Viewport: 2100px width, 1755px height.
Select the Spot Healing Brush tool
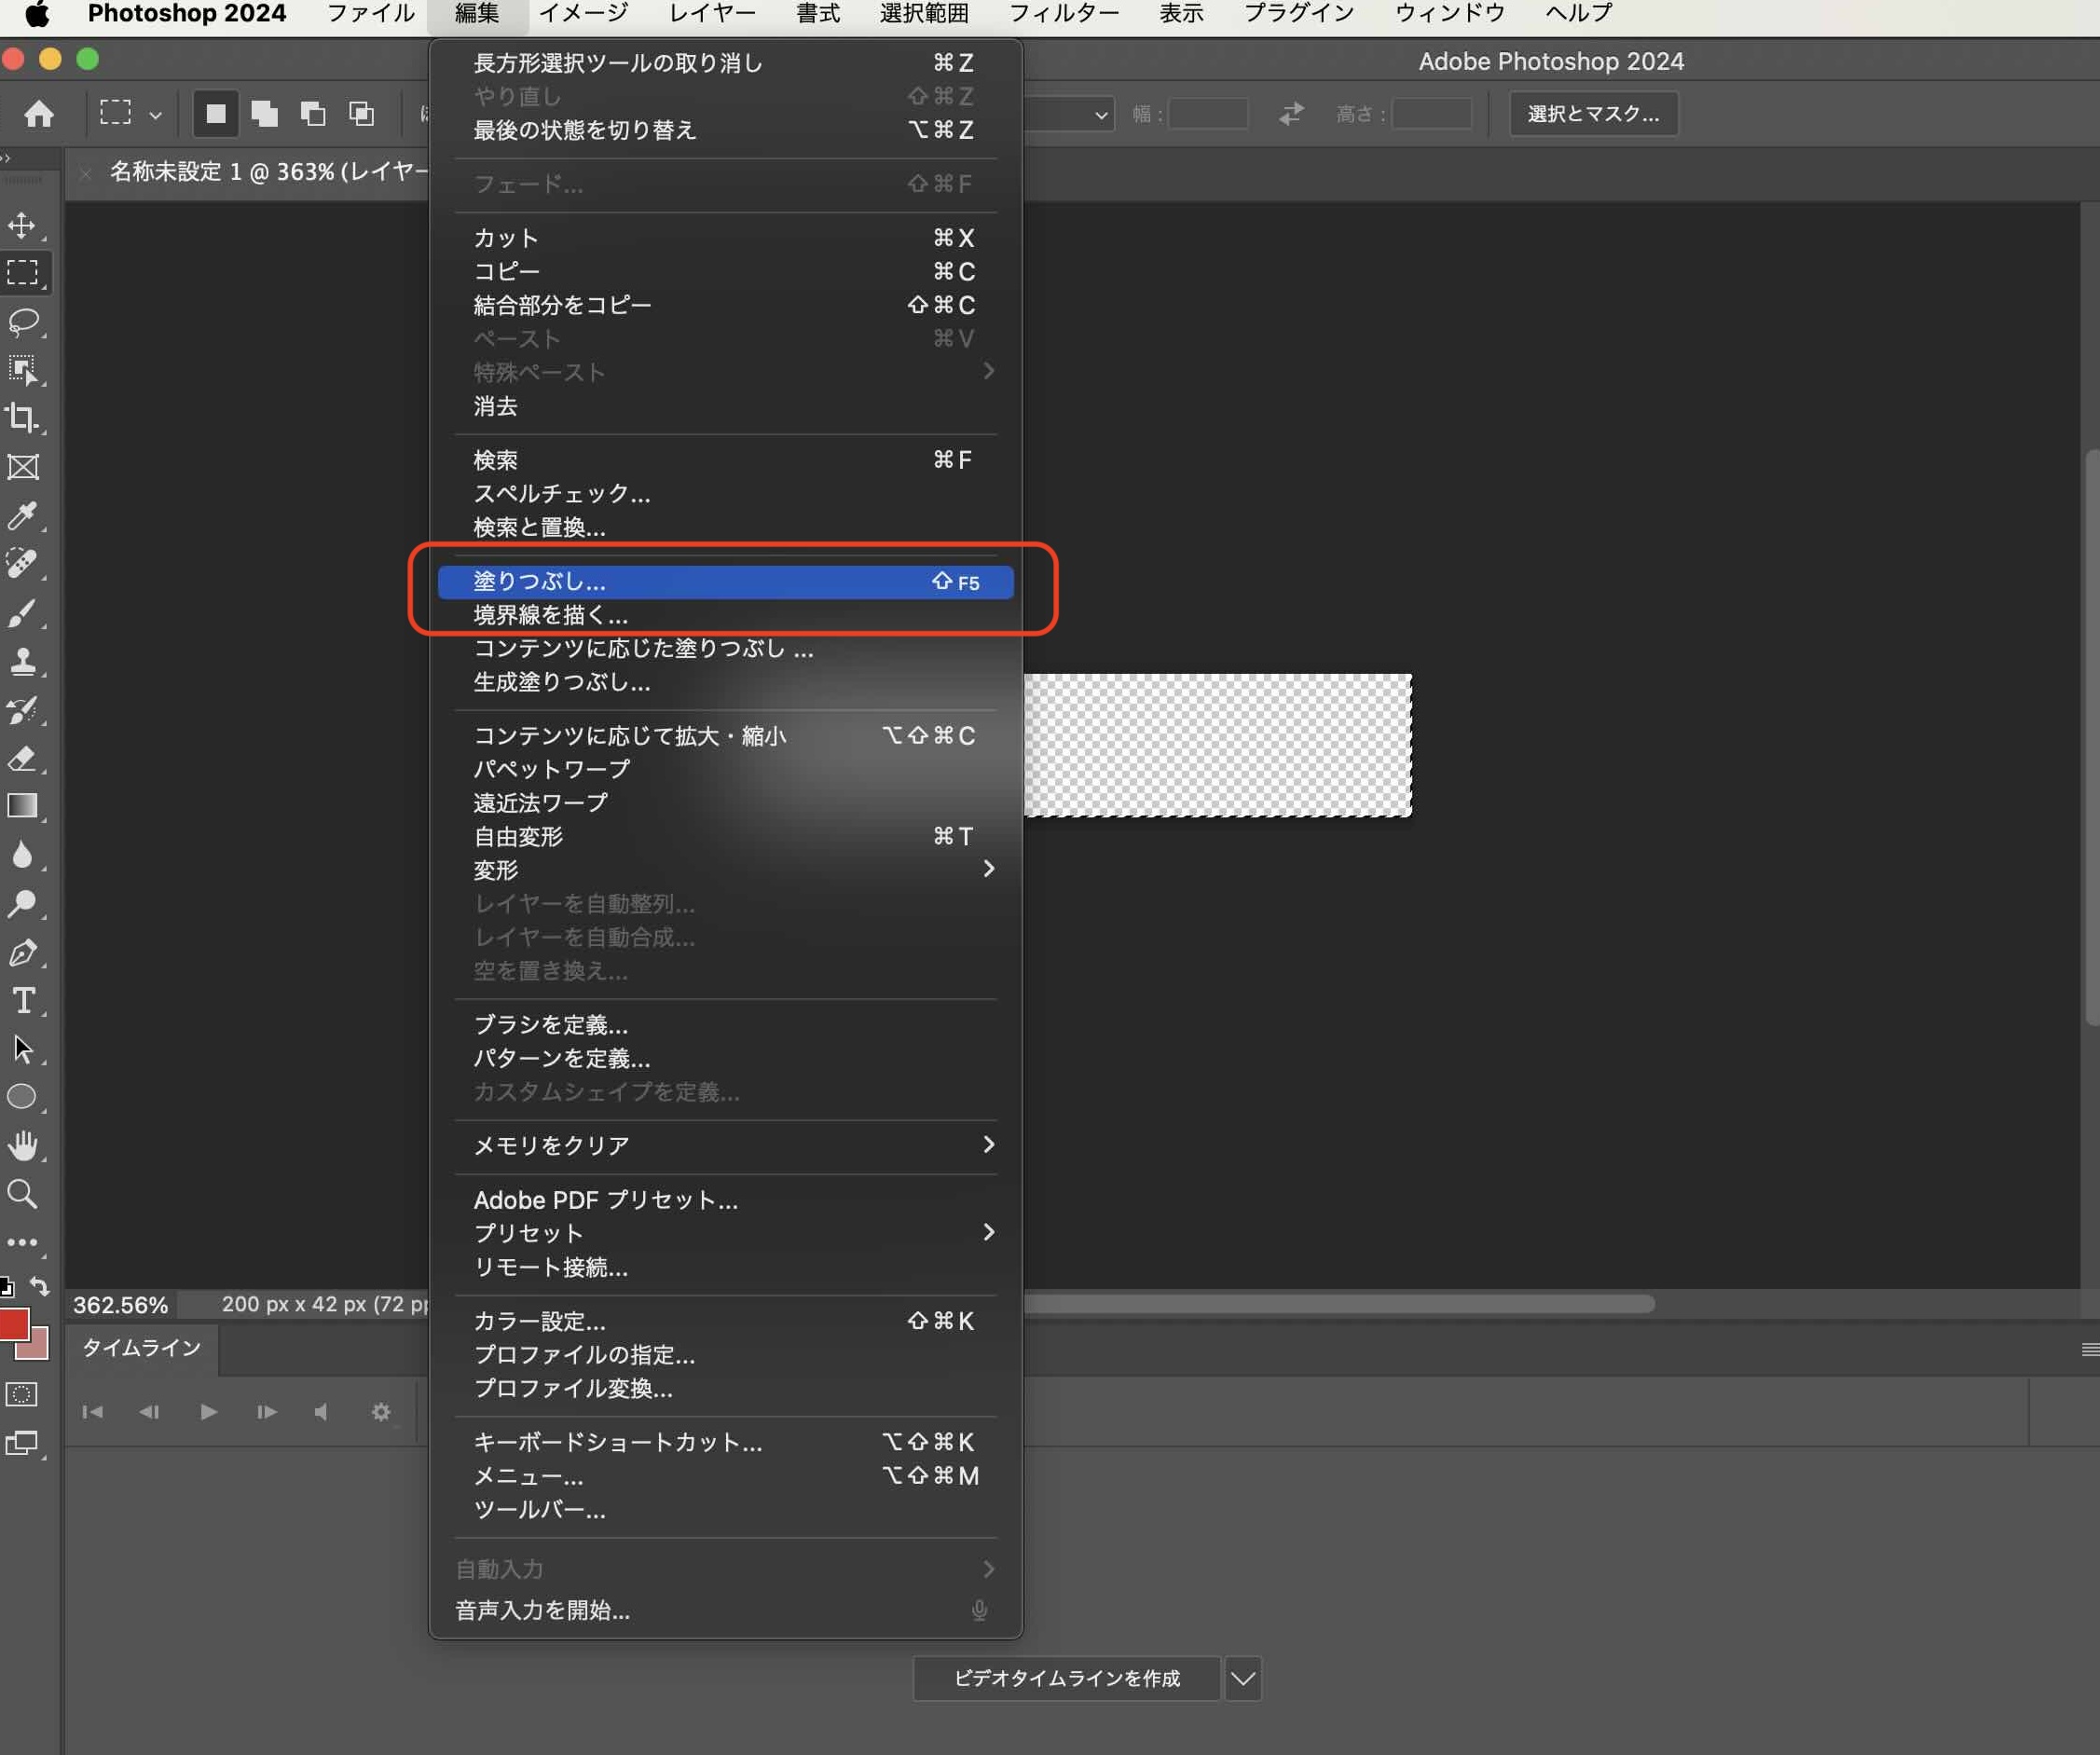(x=23, y=564)
